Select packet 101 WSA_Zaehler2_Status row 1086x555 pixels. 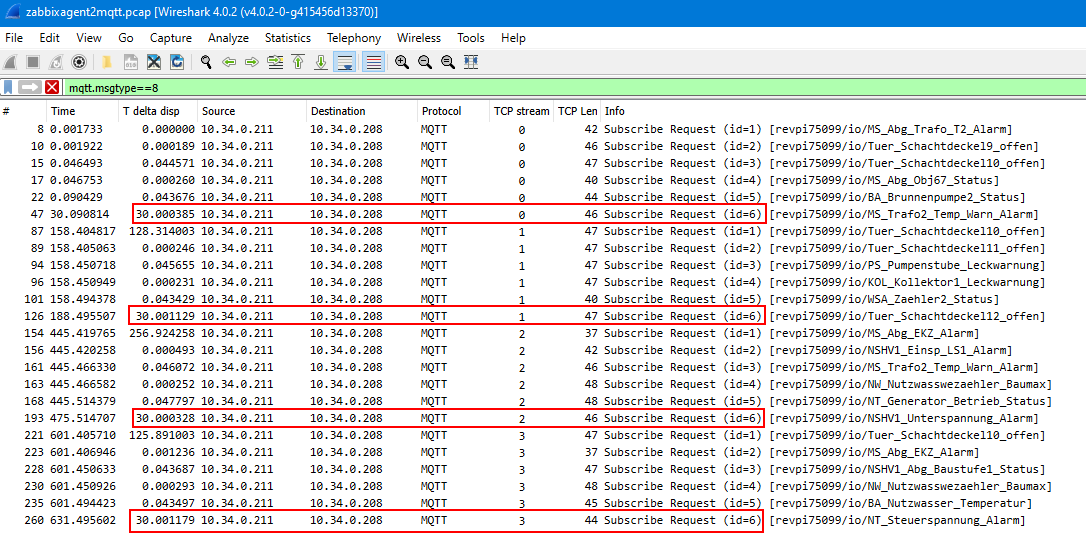(x=543, y=299)
